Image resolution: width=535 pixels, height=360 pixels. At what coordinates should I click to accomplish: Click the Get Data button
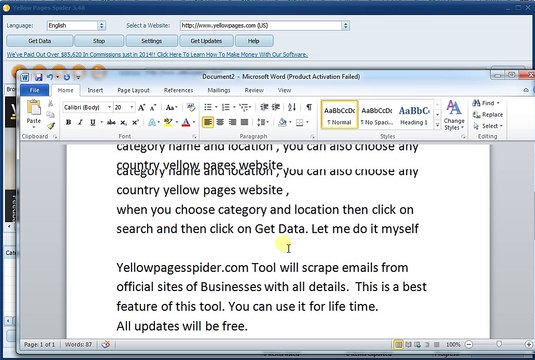[40, 41]
